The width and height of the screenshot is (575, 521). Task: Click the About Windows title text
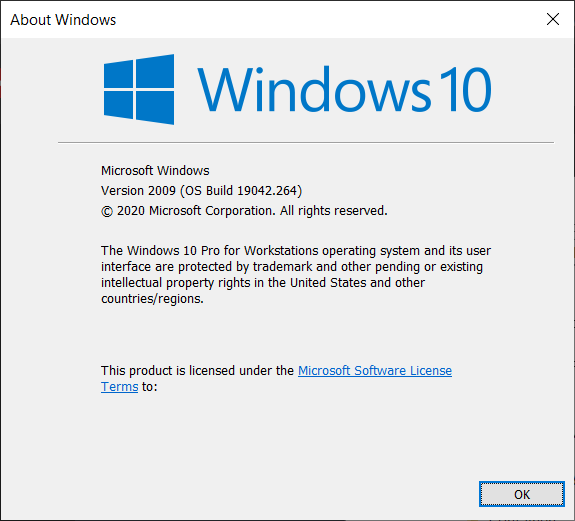click(63, 20)
